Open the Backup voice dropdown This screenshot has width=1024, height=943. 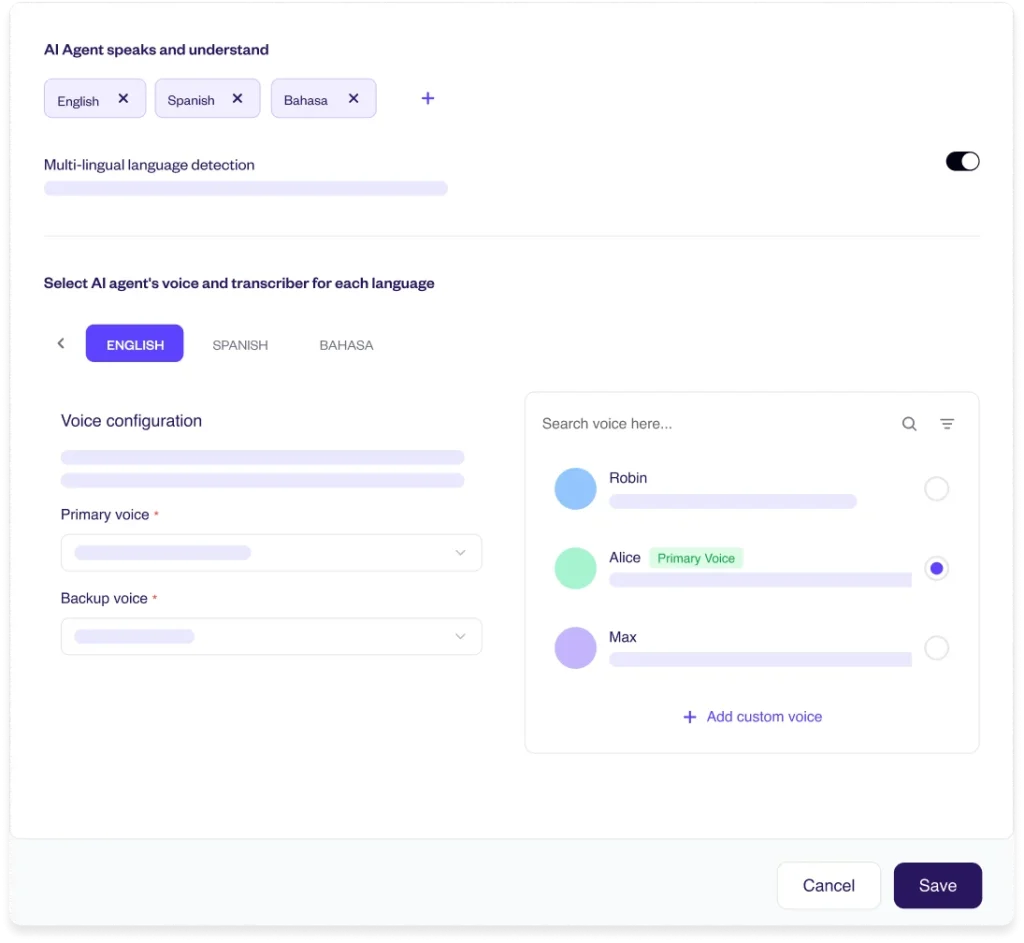pos(271,637)
